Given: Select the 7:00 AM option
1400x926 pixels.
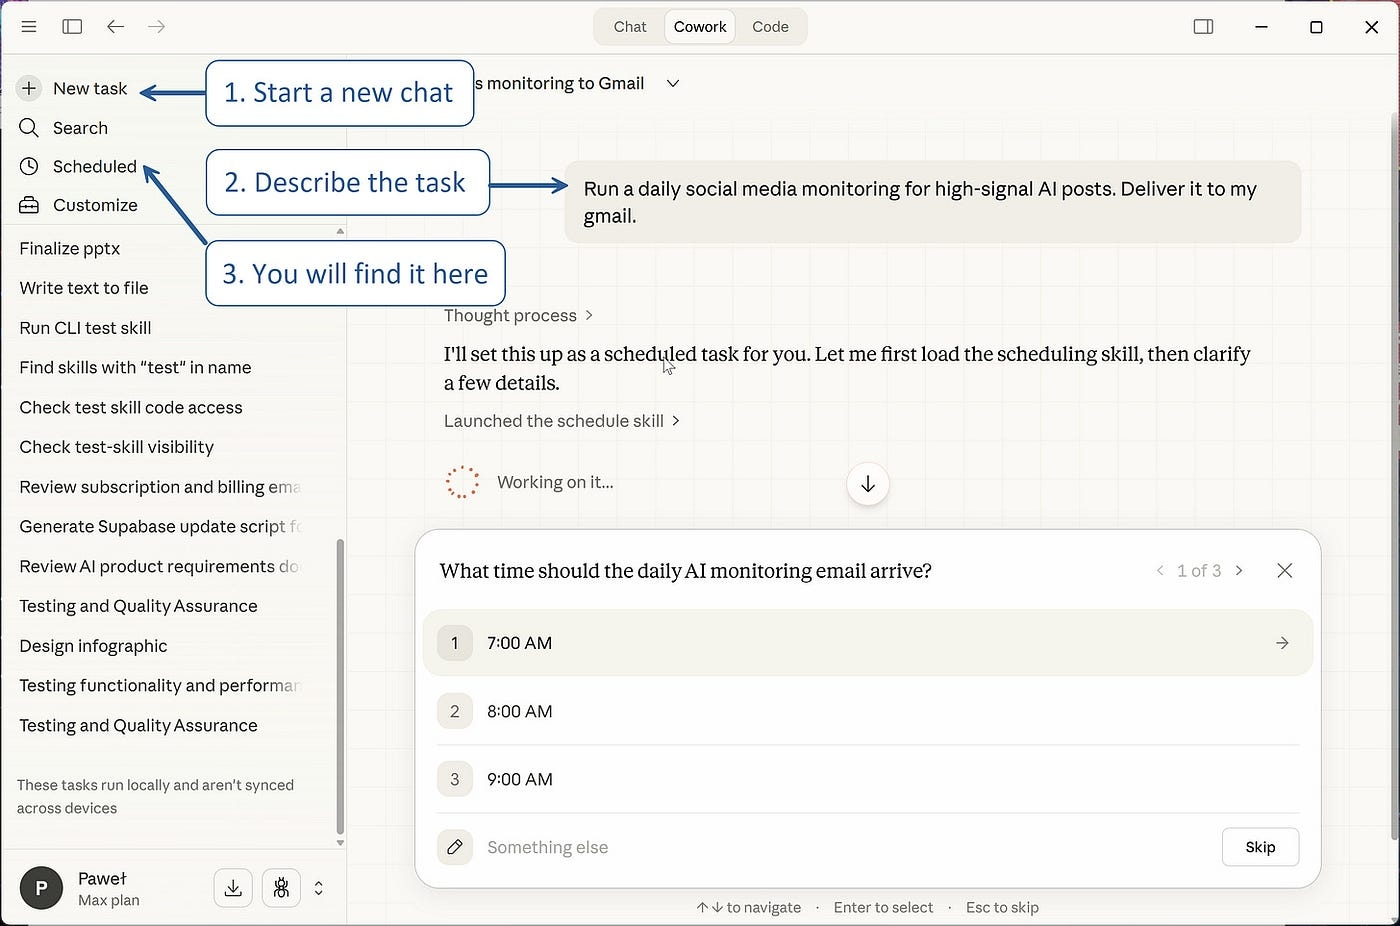Looking at the screenshot, I should [x=867, y=643].
